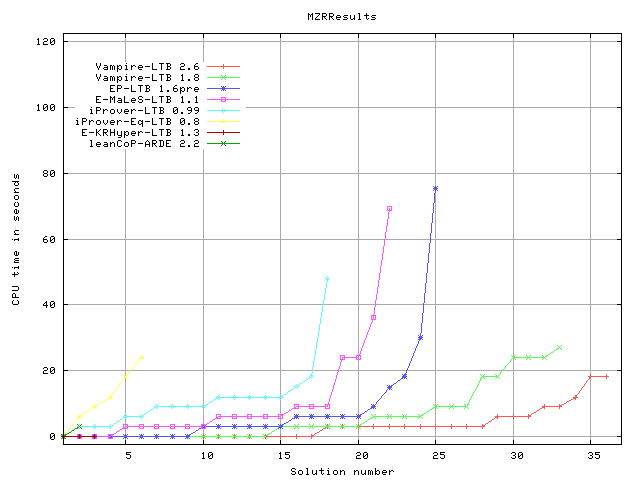Select the iProver-LTB 0.99 legend label

[x=144, y=110]
